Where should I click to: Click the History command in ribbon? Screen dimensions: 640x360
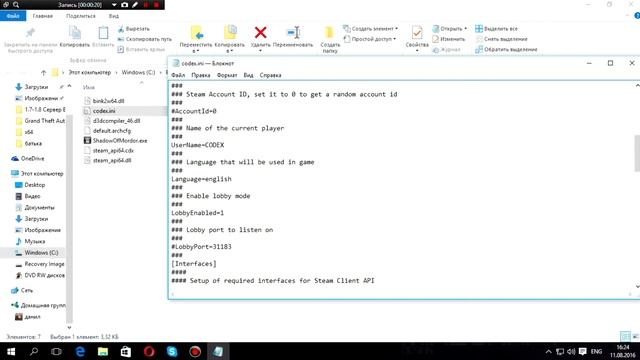point(446,49)
